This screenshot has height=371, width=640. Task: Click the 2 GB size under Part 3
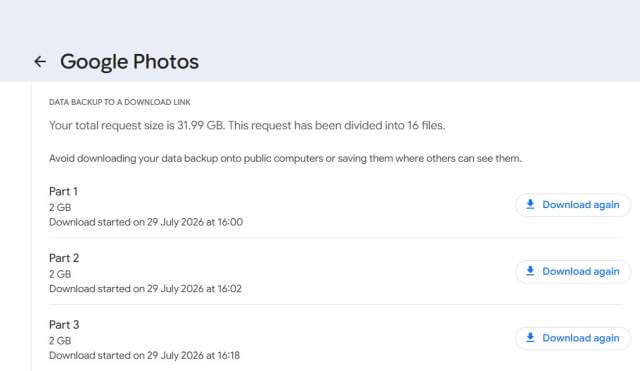point(60,340)
